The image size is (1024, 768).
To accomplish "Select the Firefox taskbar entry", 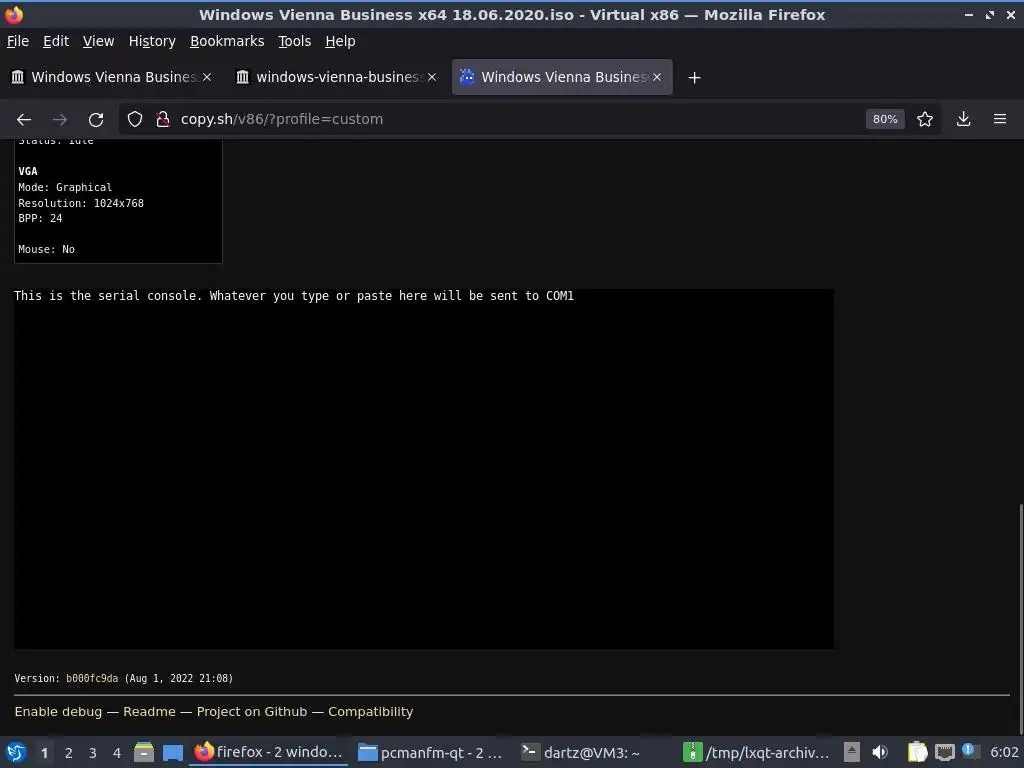I will [x=269, y=753].
